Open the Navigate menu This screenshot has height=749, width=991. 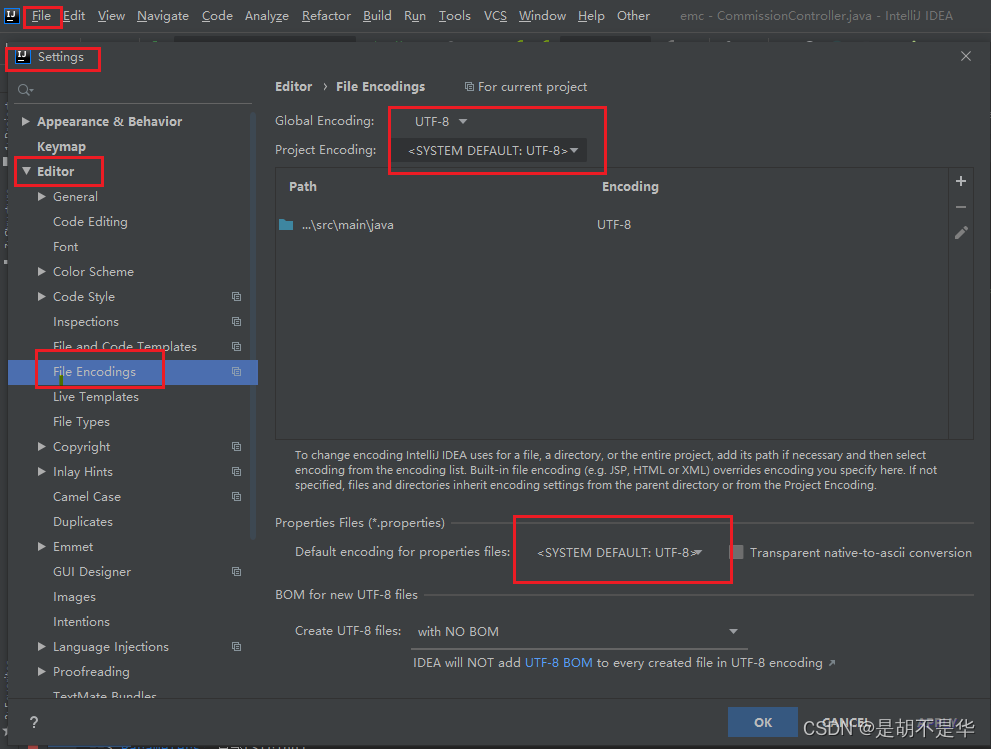pyautogui.click(x=162, y=16)
